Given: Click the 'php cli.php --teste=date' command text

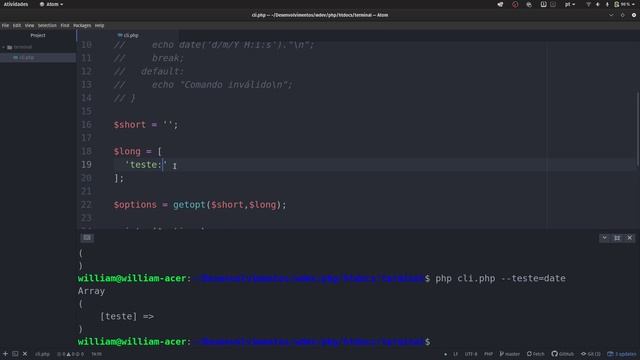Looking at the screenshot, I should point(500,278).
